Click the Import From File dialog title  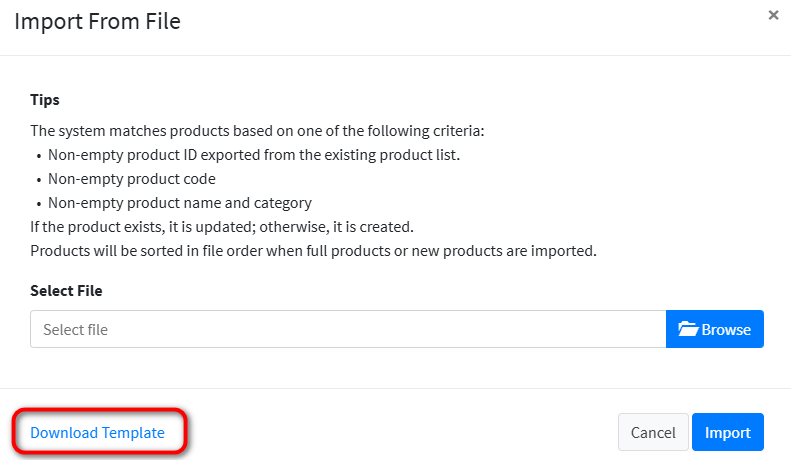pos(97,21)
